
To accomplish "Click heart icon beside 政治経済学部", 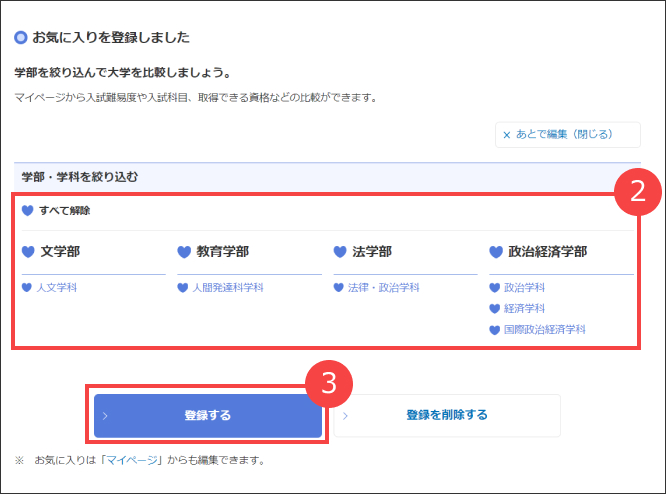I will (496, 252).
